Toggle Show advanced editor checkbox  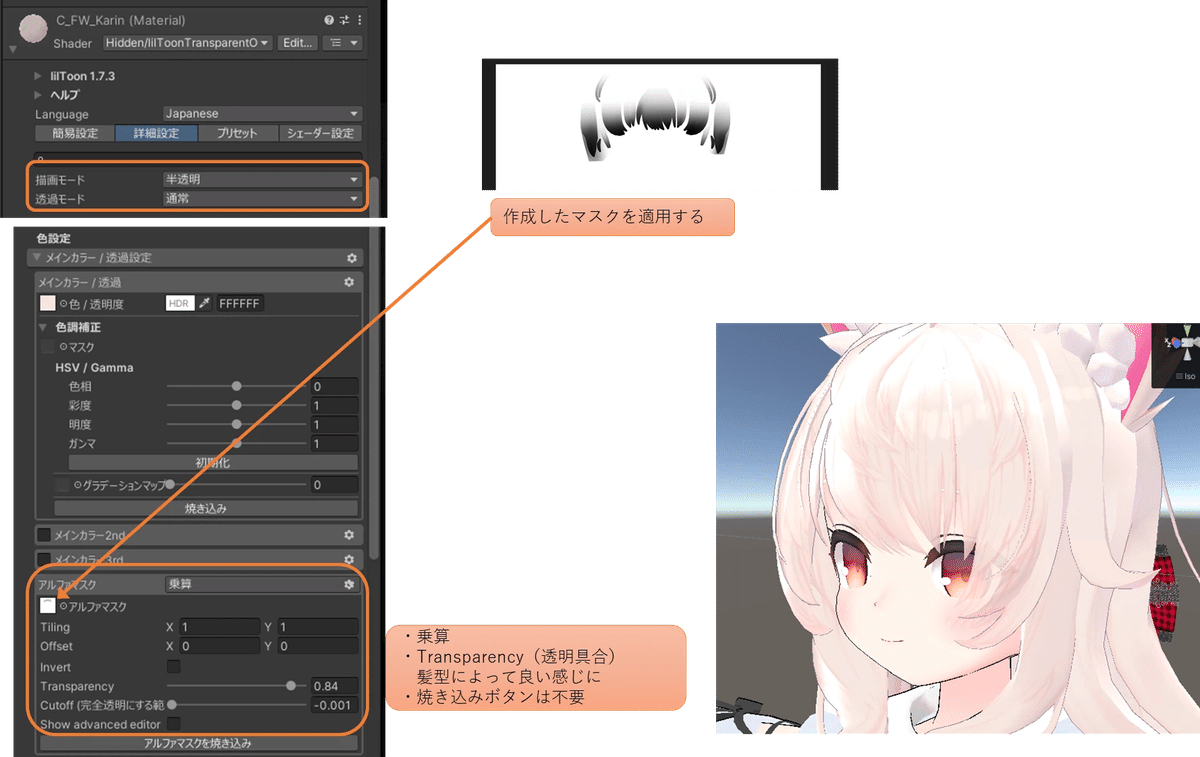(174, 723)
